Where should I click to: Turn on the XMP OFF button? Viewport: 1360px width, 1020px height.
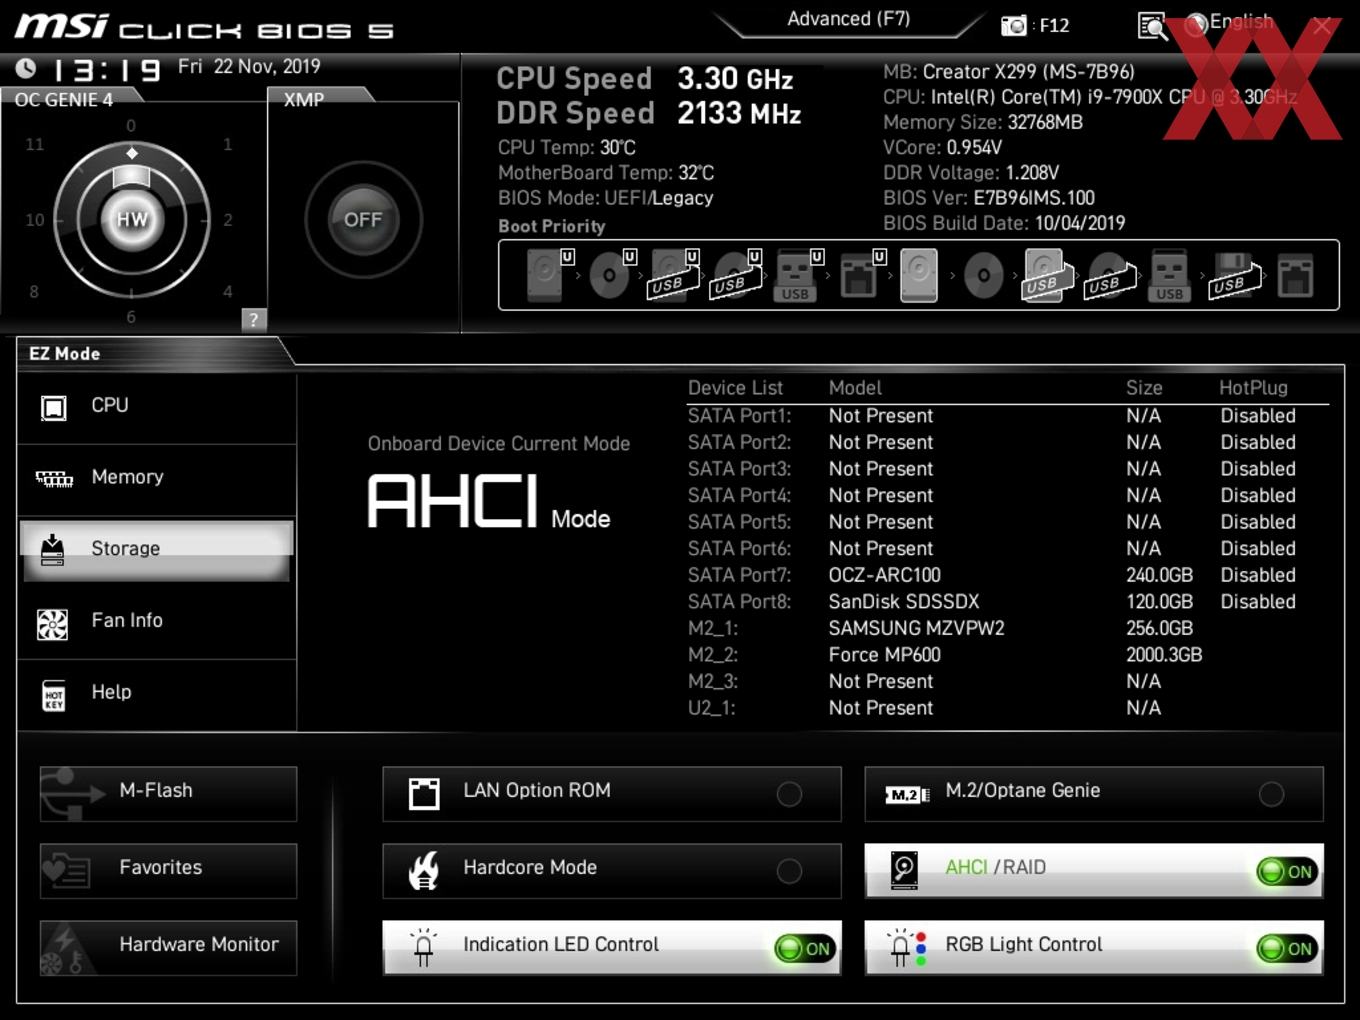363,220
